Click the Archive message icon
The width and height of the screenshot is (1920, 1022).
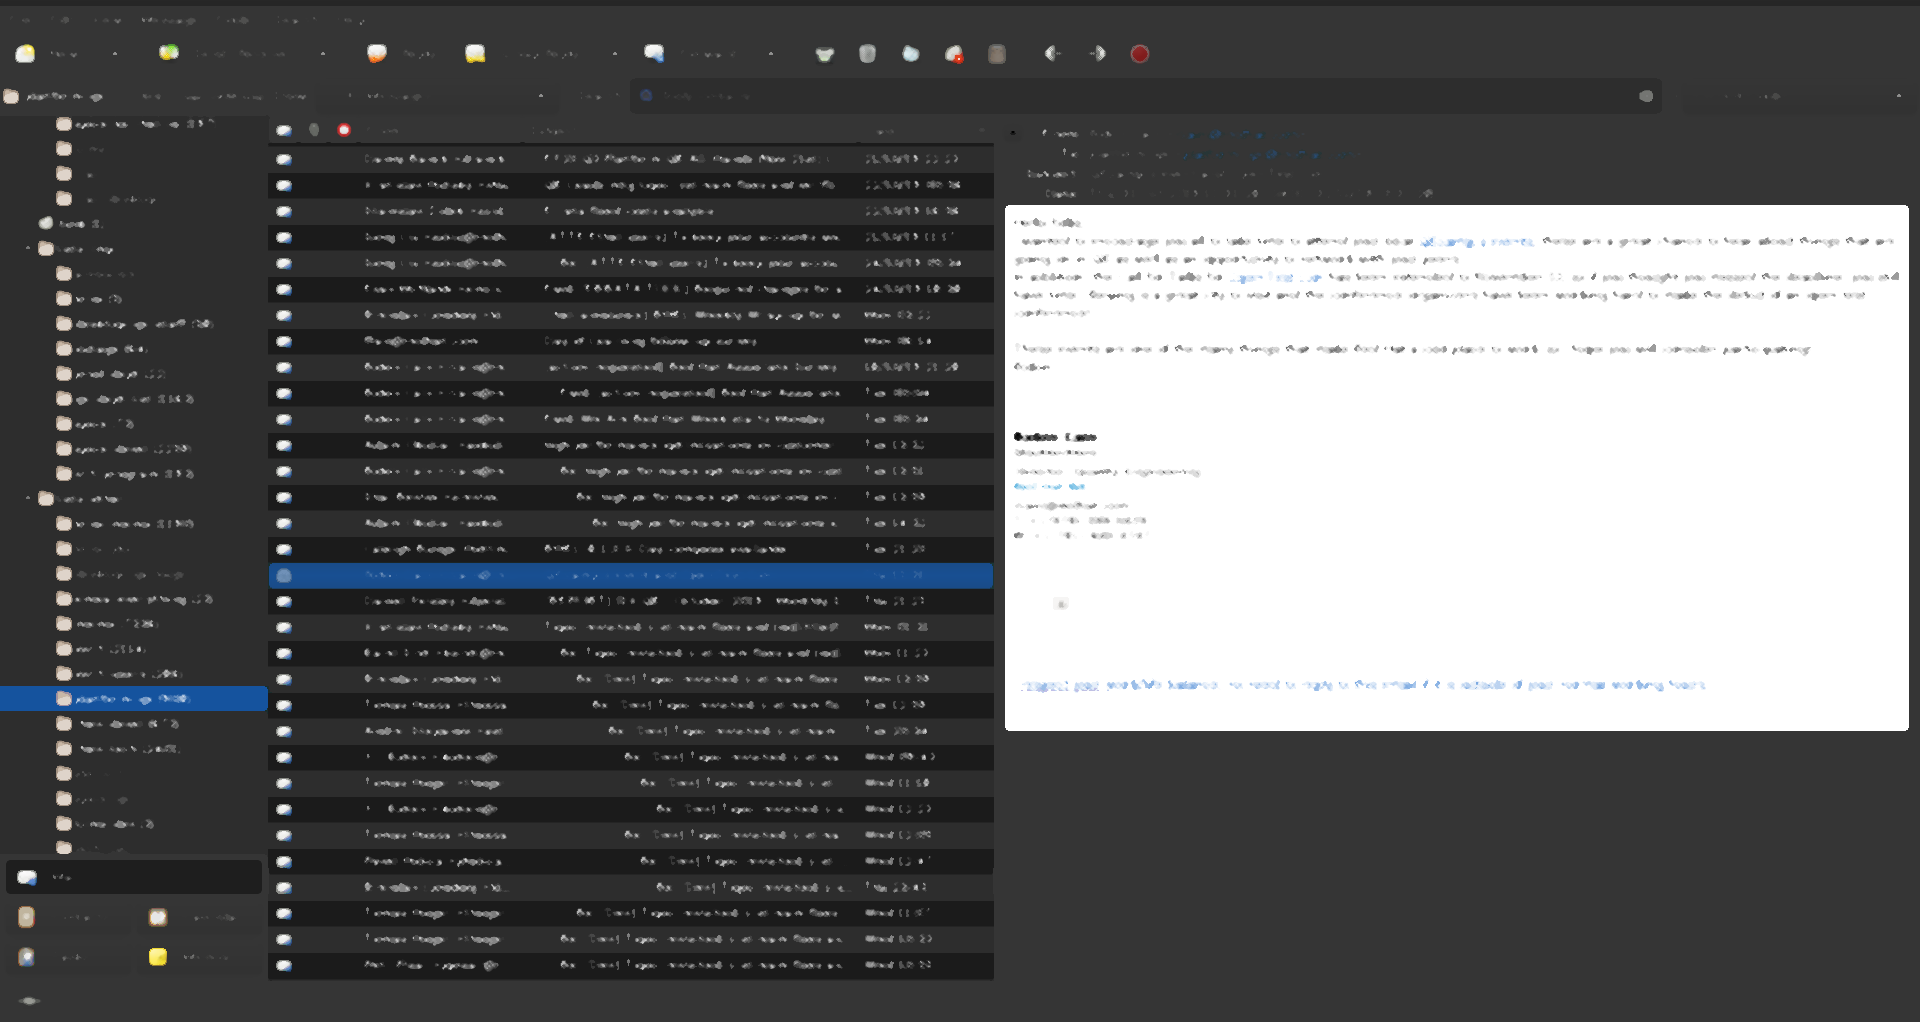point(826,53)
